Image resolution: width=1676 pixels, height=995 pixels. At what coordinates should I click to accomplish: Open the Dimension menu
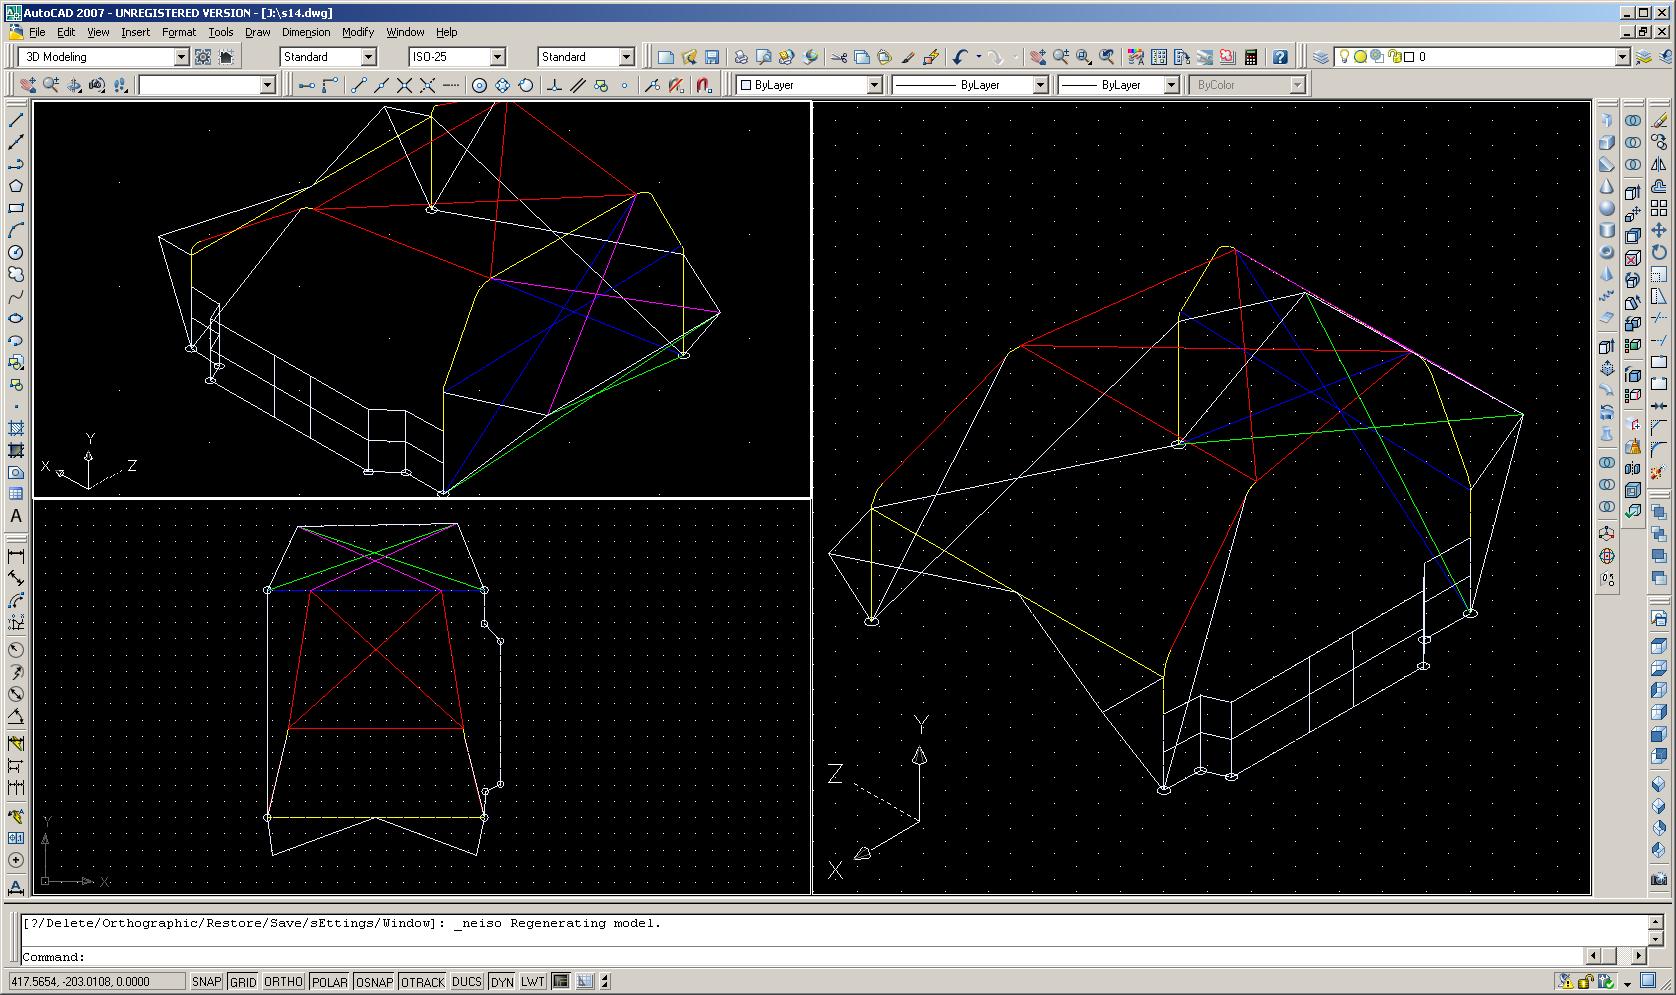(x=306, y=32)
